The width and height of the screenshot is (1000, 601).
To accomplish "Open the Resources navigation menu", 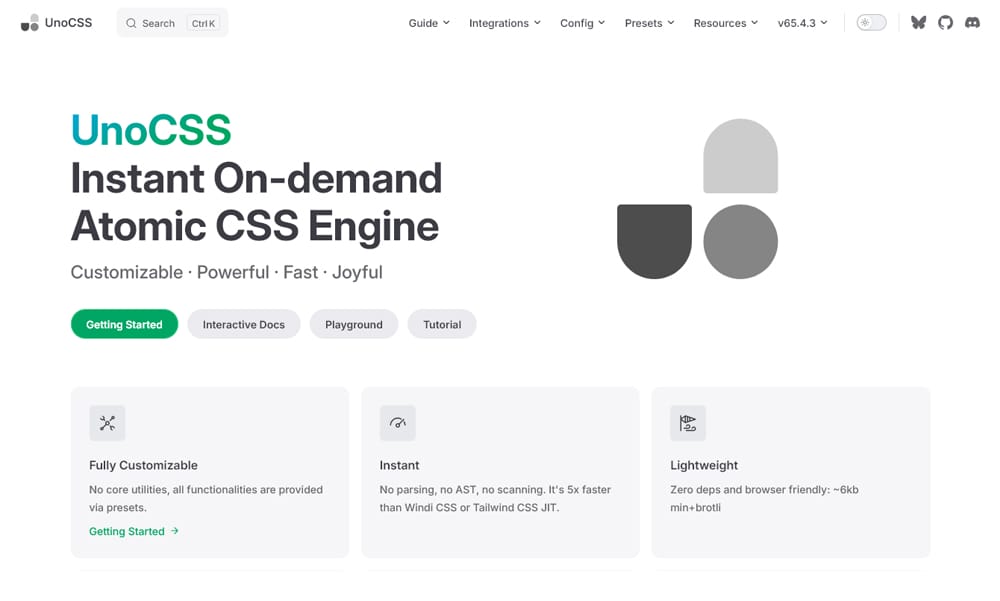I will (725, 23).
